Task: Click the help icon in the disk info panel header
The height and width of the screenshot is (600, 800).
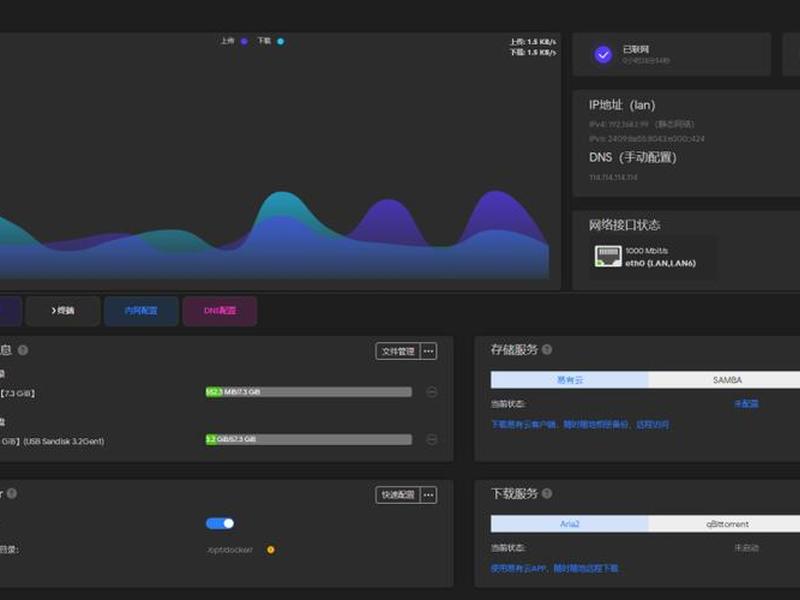Action: (23, 350)
